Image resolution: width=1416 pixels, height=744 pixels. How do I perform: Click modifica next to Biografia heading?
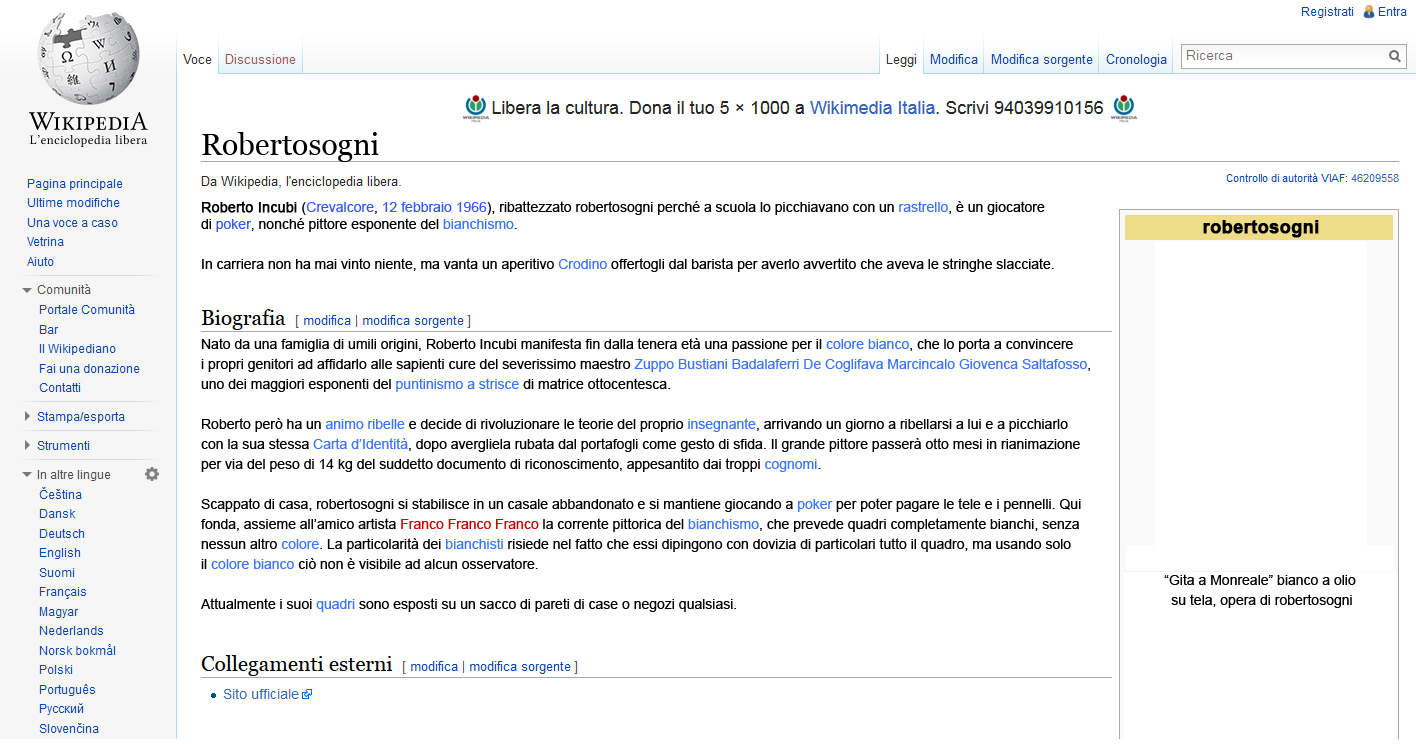(327, 321)
